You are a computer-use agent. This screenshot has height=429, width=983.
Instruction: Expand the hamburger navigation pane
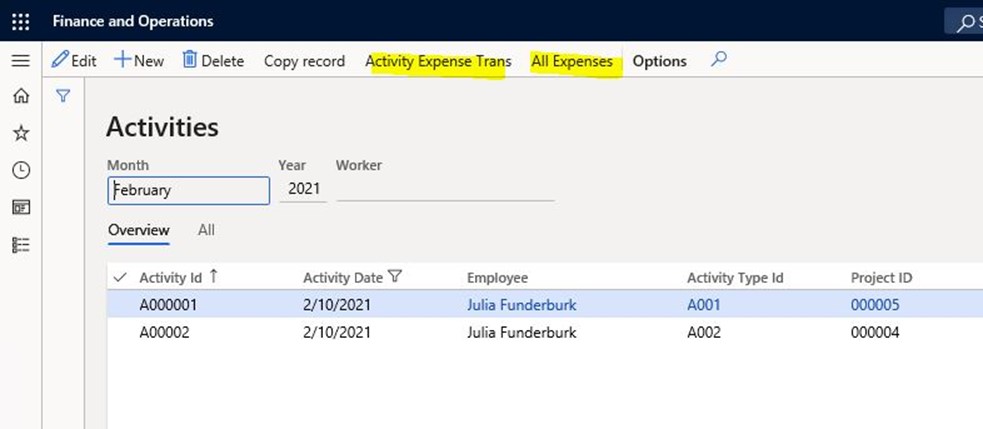[21, 61]
